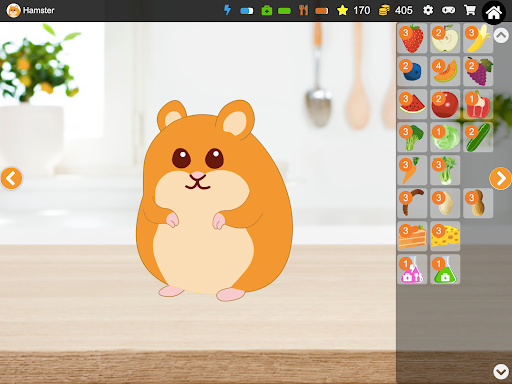Check the orange hunger level bar
Screen dimensions: 512x384
tap(322, 11)
